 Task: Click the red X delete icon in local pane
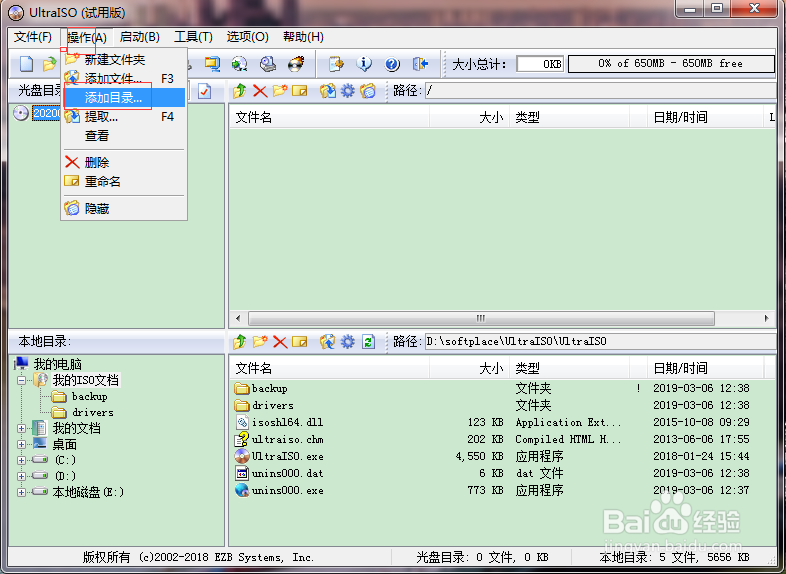280,342
